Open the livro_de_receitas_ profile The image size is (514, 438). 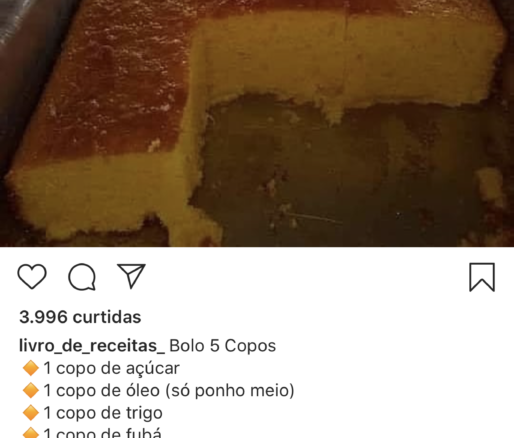coord(92,346)
